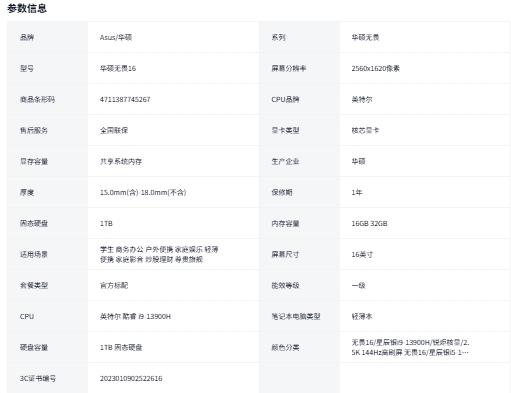Click the memory value 16GB 32GB
511x393 pixels.
[x=369, y=223]
